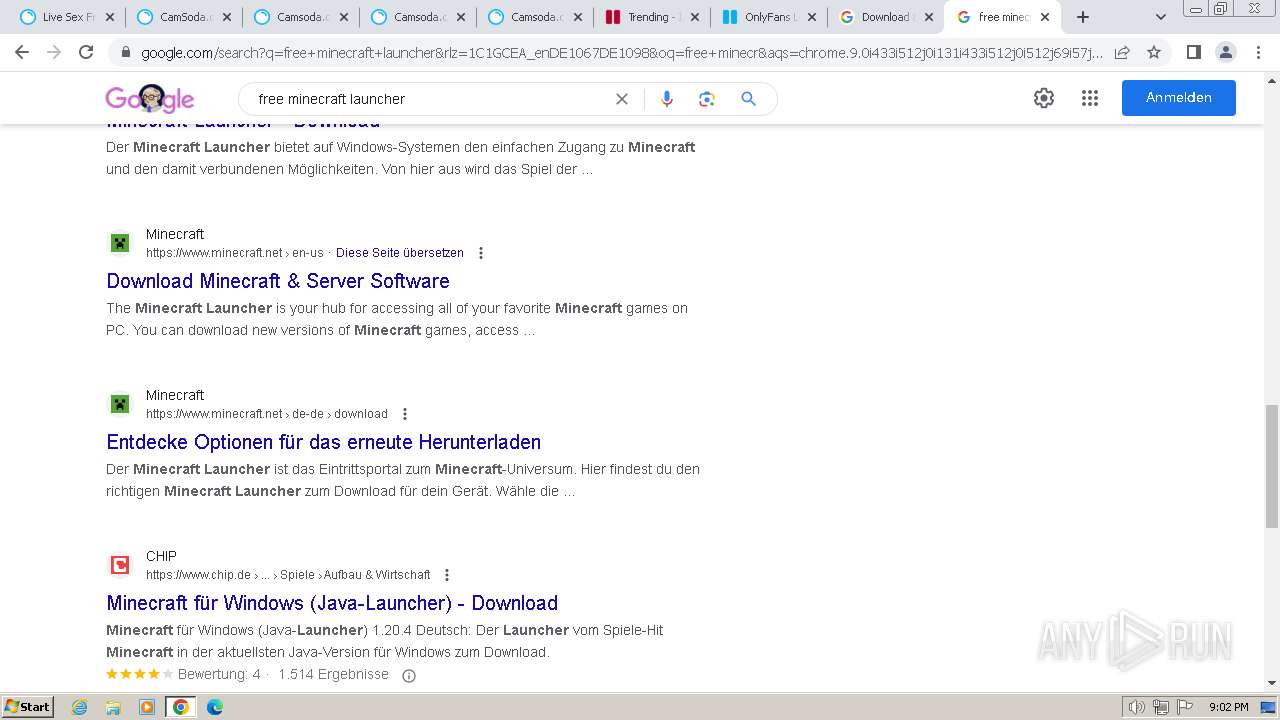Open more options for minecraft.net en-us result
Viewport: 1280px width, 720px height.
click(481, 253)
